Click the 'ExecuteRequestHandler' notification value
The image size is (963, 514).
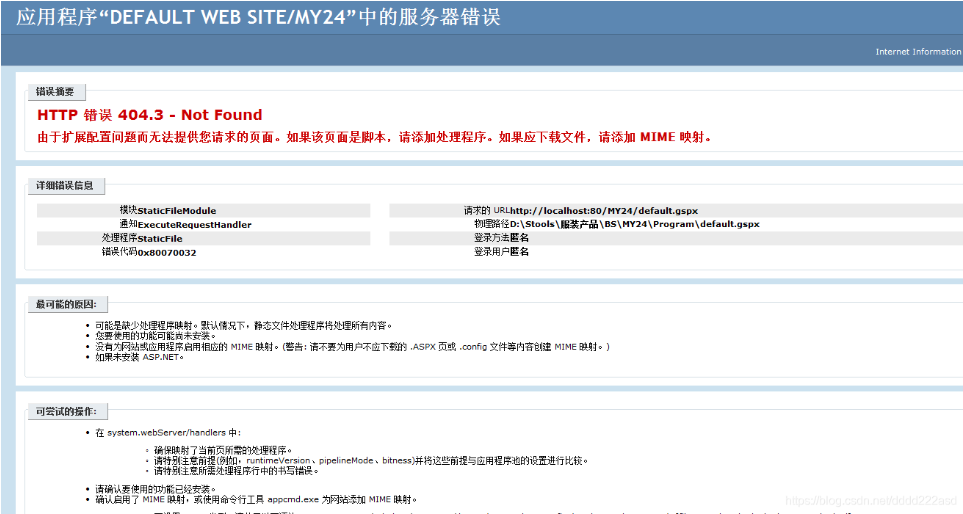click(x=194, y=225)
